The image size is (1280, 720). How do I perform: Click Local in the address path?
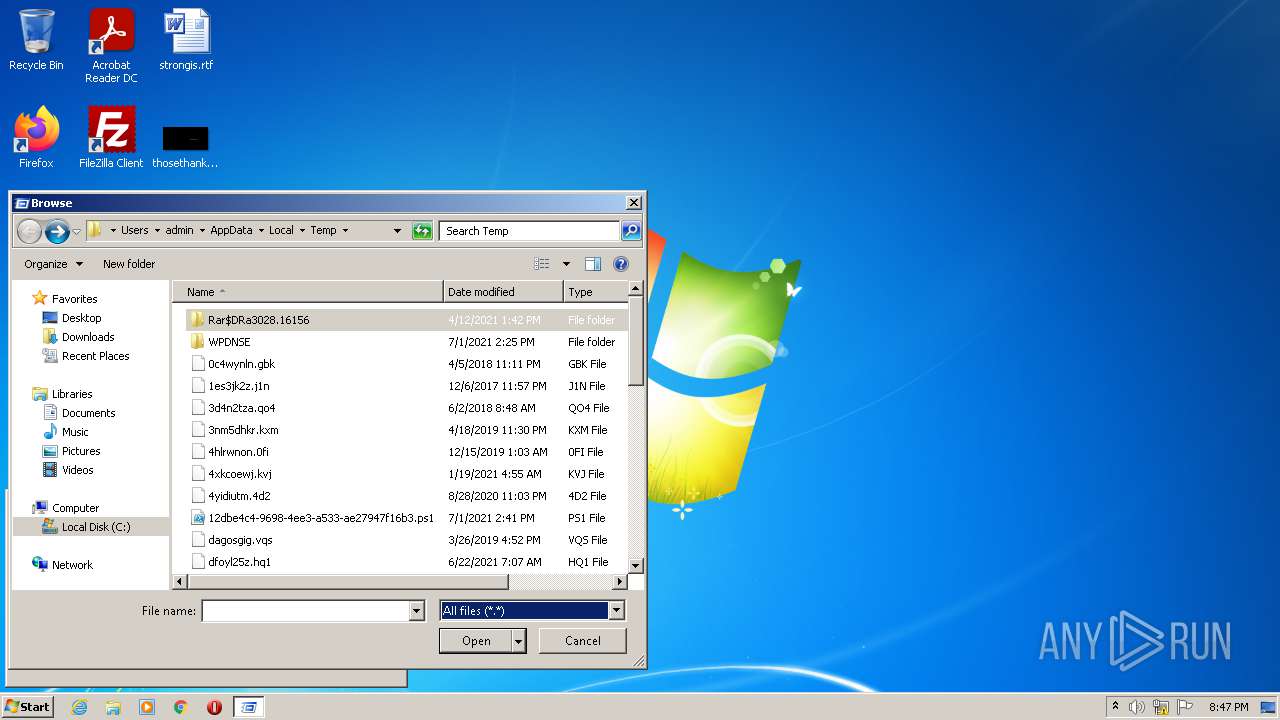point(281,230)
